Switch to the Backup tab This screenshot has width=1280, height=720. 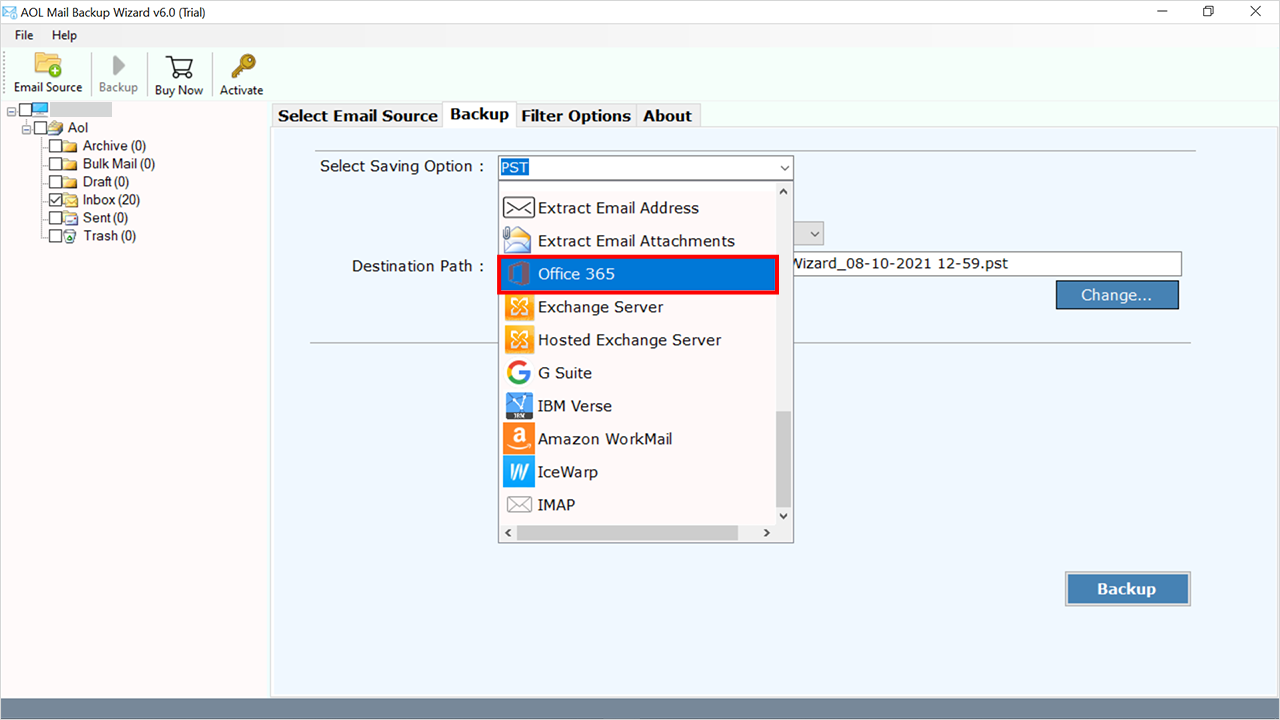coord(479,114)
